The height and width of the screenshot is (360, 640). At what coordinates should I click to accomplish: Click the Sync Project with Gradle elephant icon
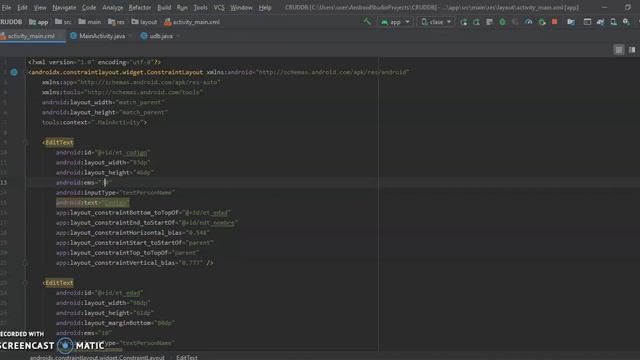coord(600,22)
